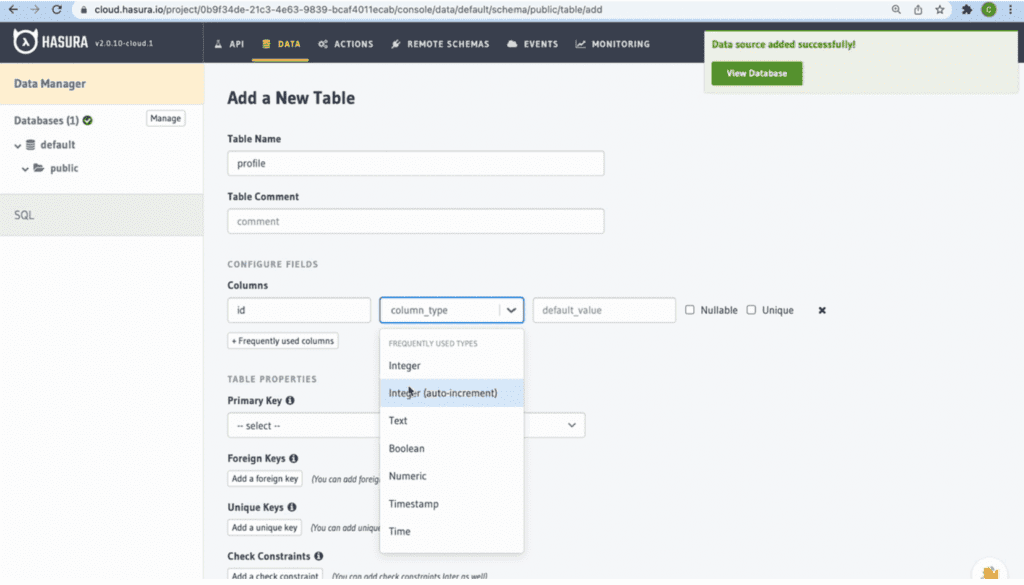This screenshot has width=1024, height=585.
Task: Select Boolean from type list
Action: click(451, 449)
